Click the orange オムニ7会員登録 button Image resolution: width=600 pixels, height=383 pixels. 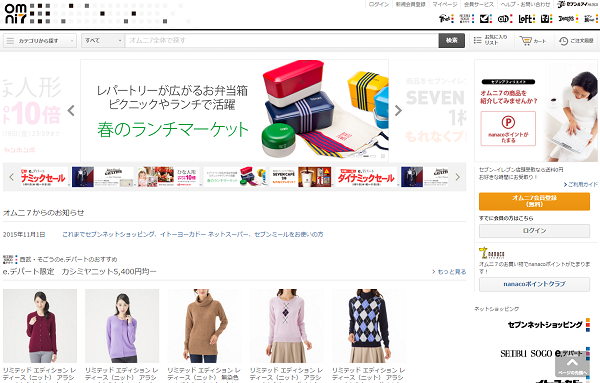point(534,201)
